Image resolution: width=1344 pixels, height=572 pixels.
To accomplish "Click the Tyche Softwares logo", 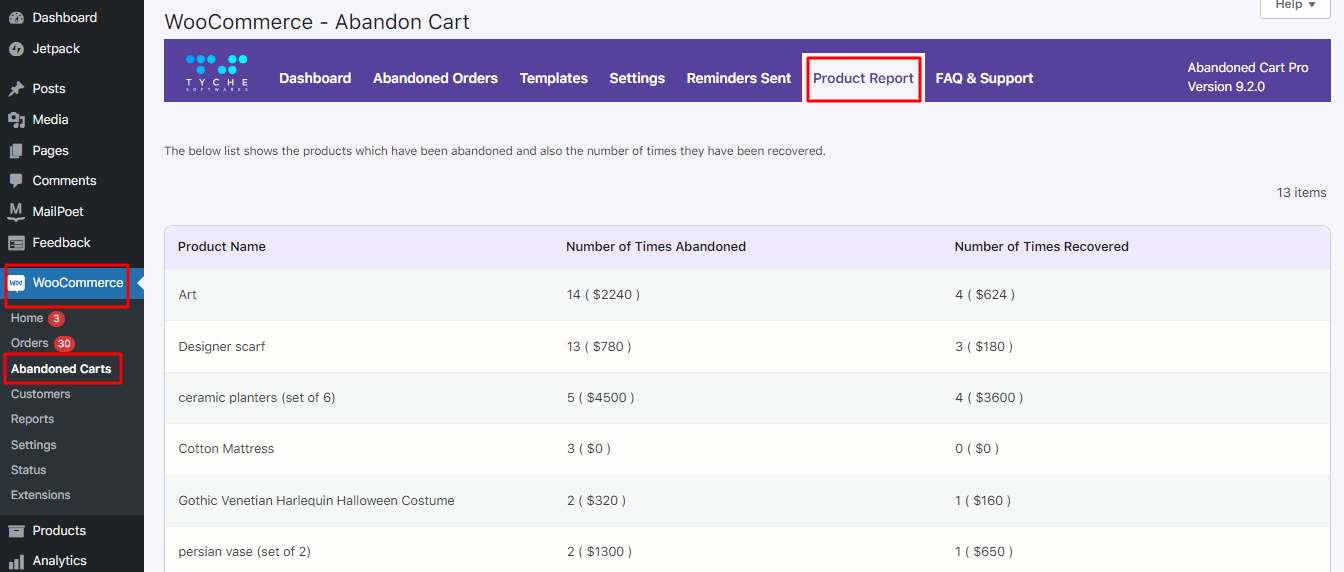I will pos(217,74).
